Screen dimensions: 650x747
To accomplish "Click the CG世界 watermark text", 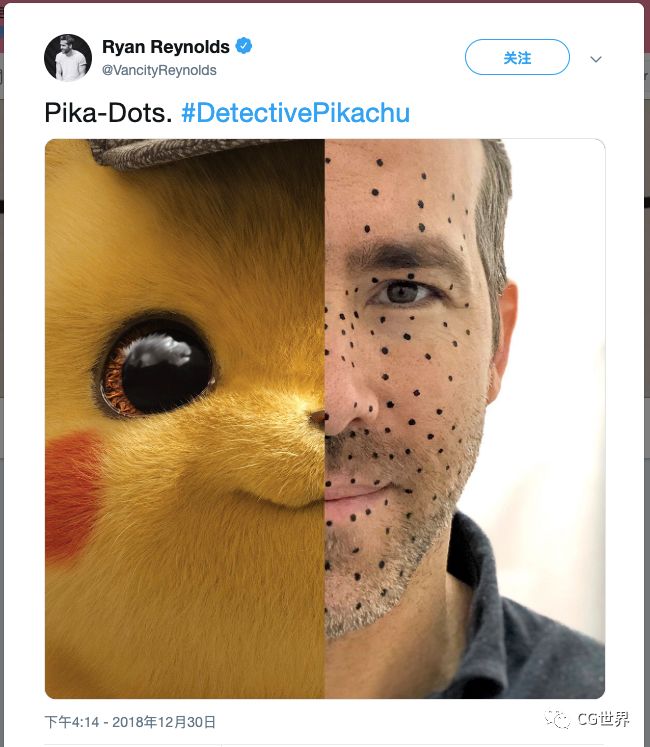I will tap(603, 718).
